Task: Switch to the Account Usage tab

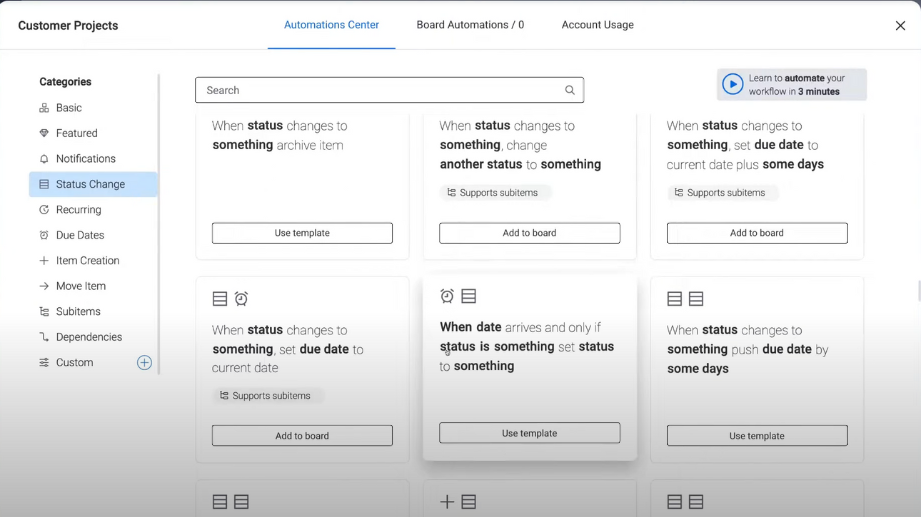Action: (597, 25)
